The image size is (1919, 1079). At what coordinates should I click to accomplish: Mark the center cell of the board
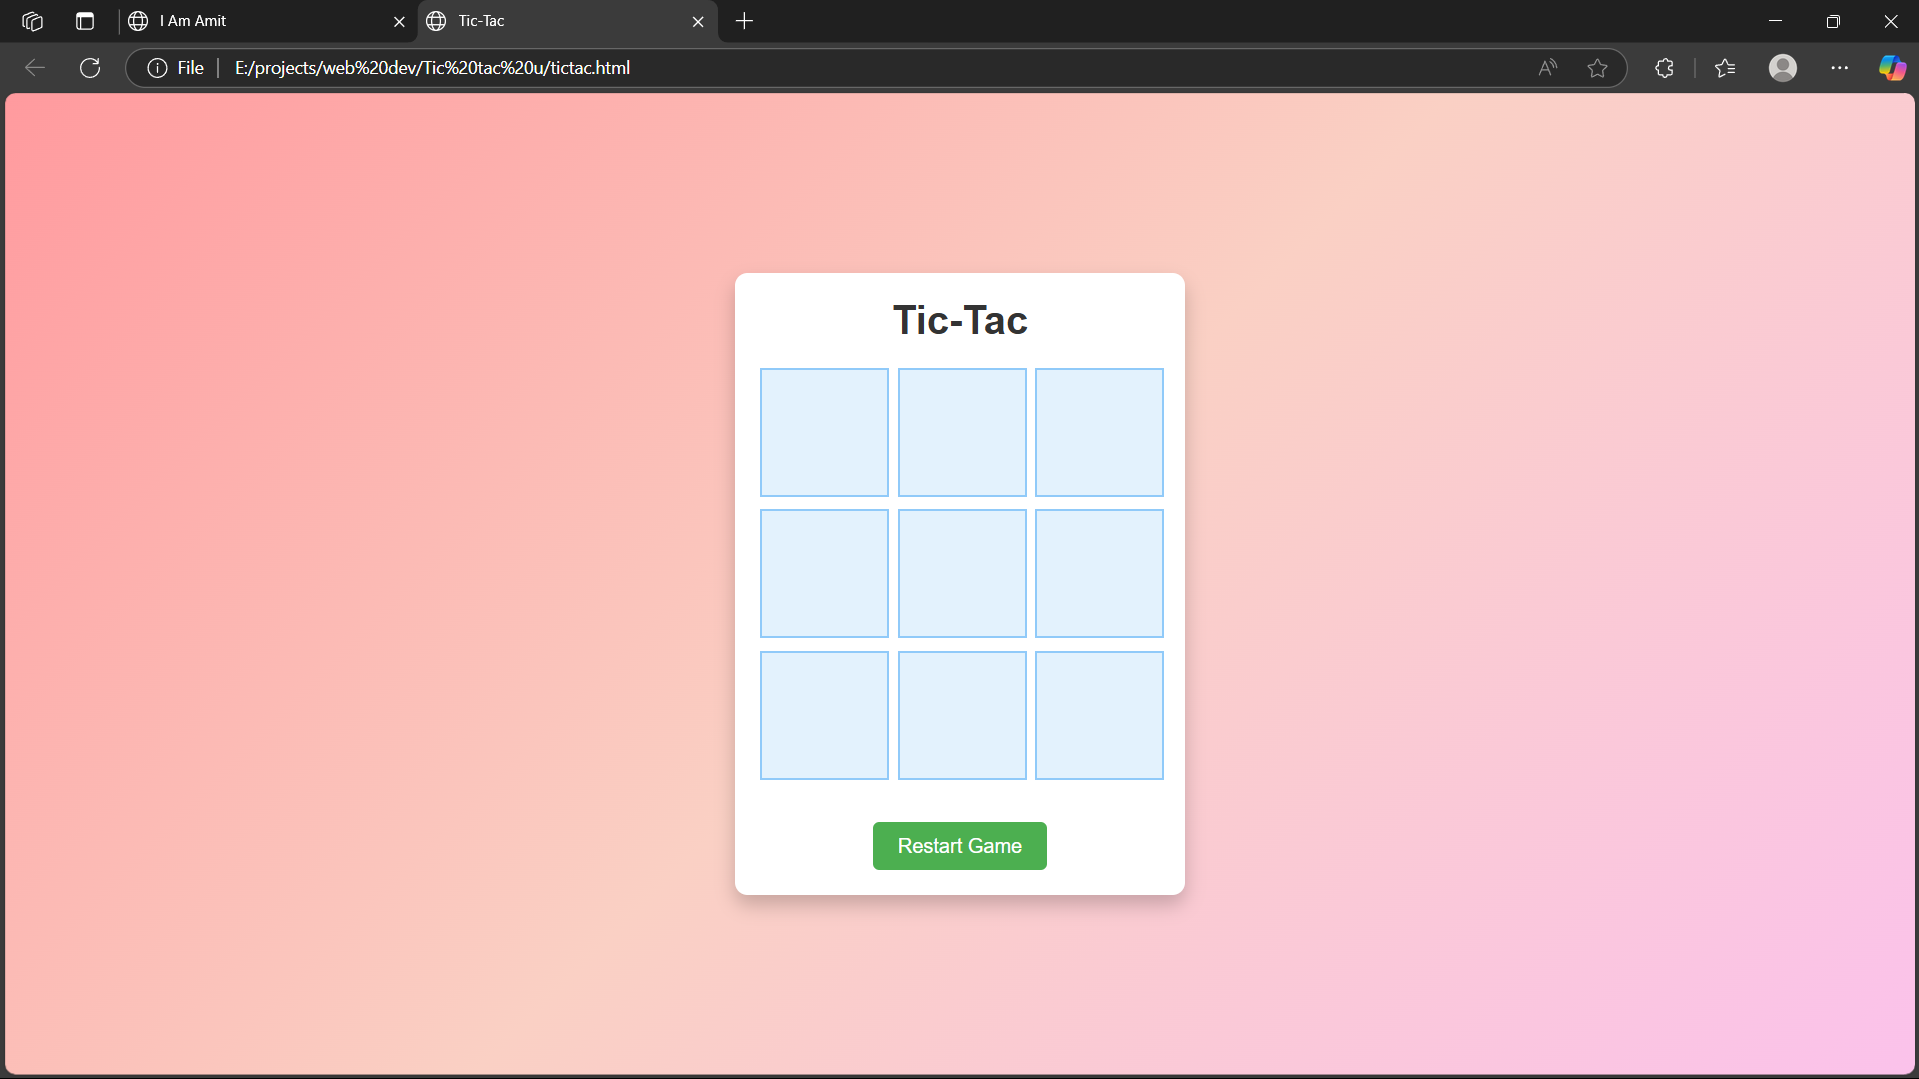point(961,573)
